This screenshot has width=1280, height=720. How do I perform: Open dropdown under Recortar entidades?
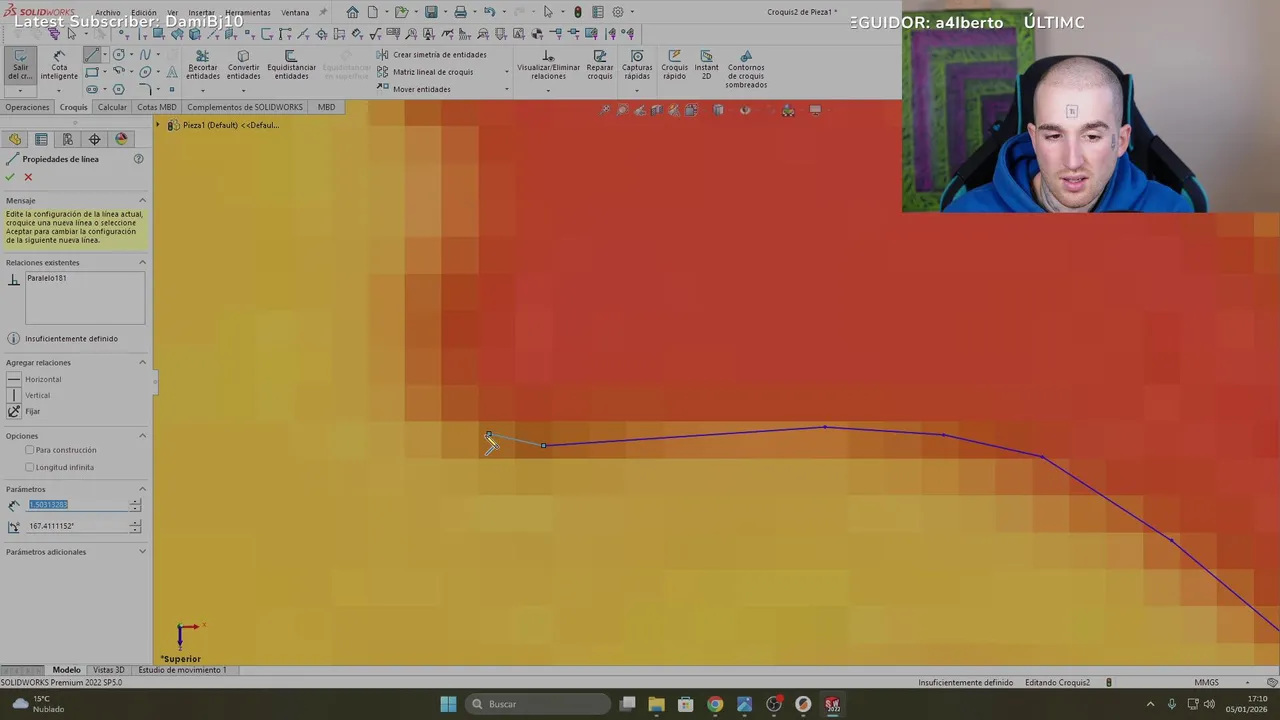(x=203, y=90)
